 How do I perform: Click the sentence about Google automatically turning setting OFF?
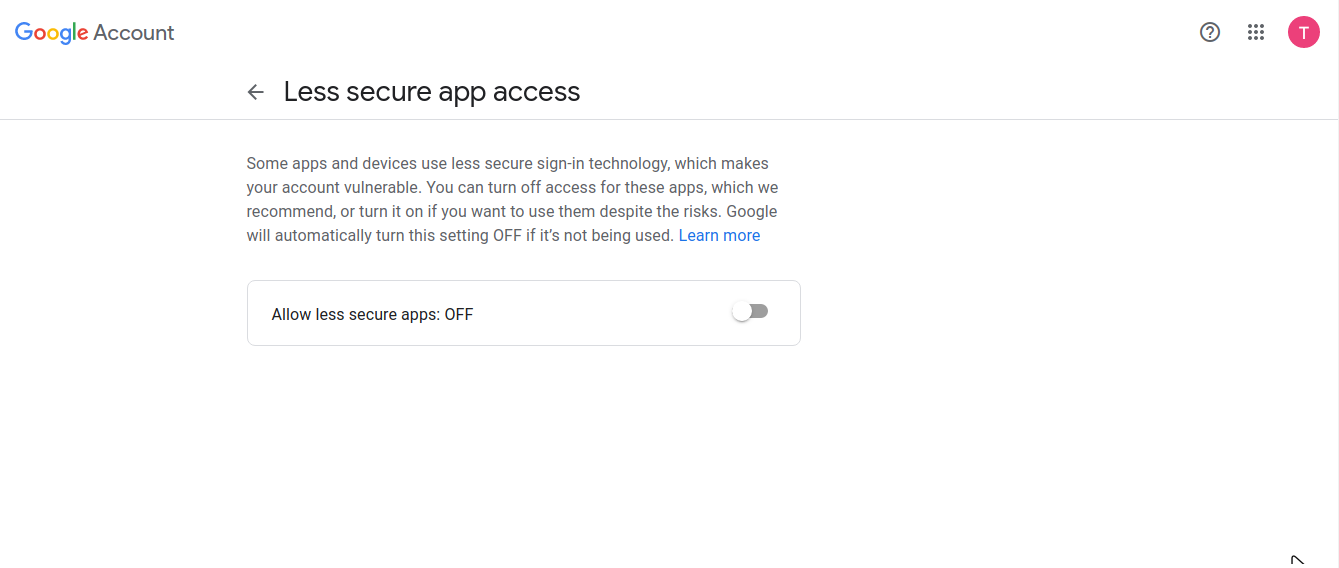click(x=460, y=236)
